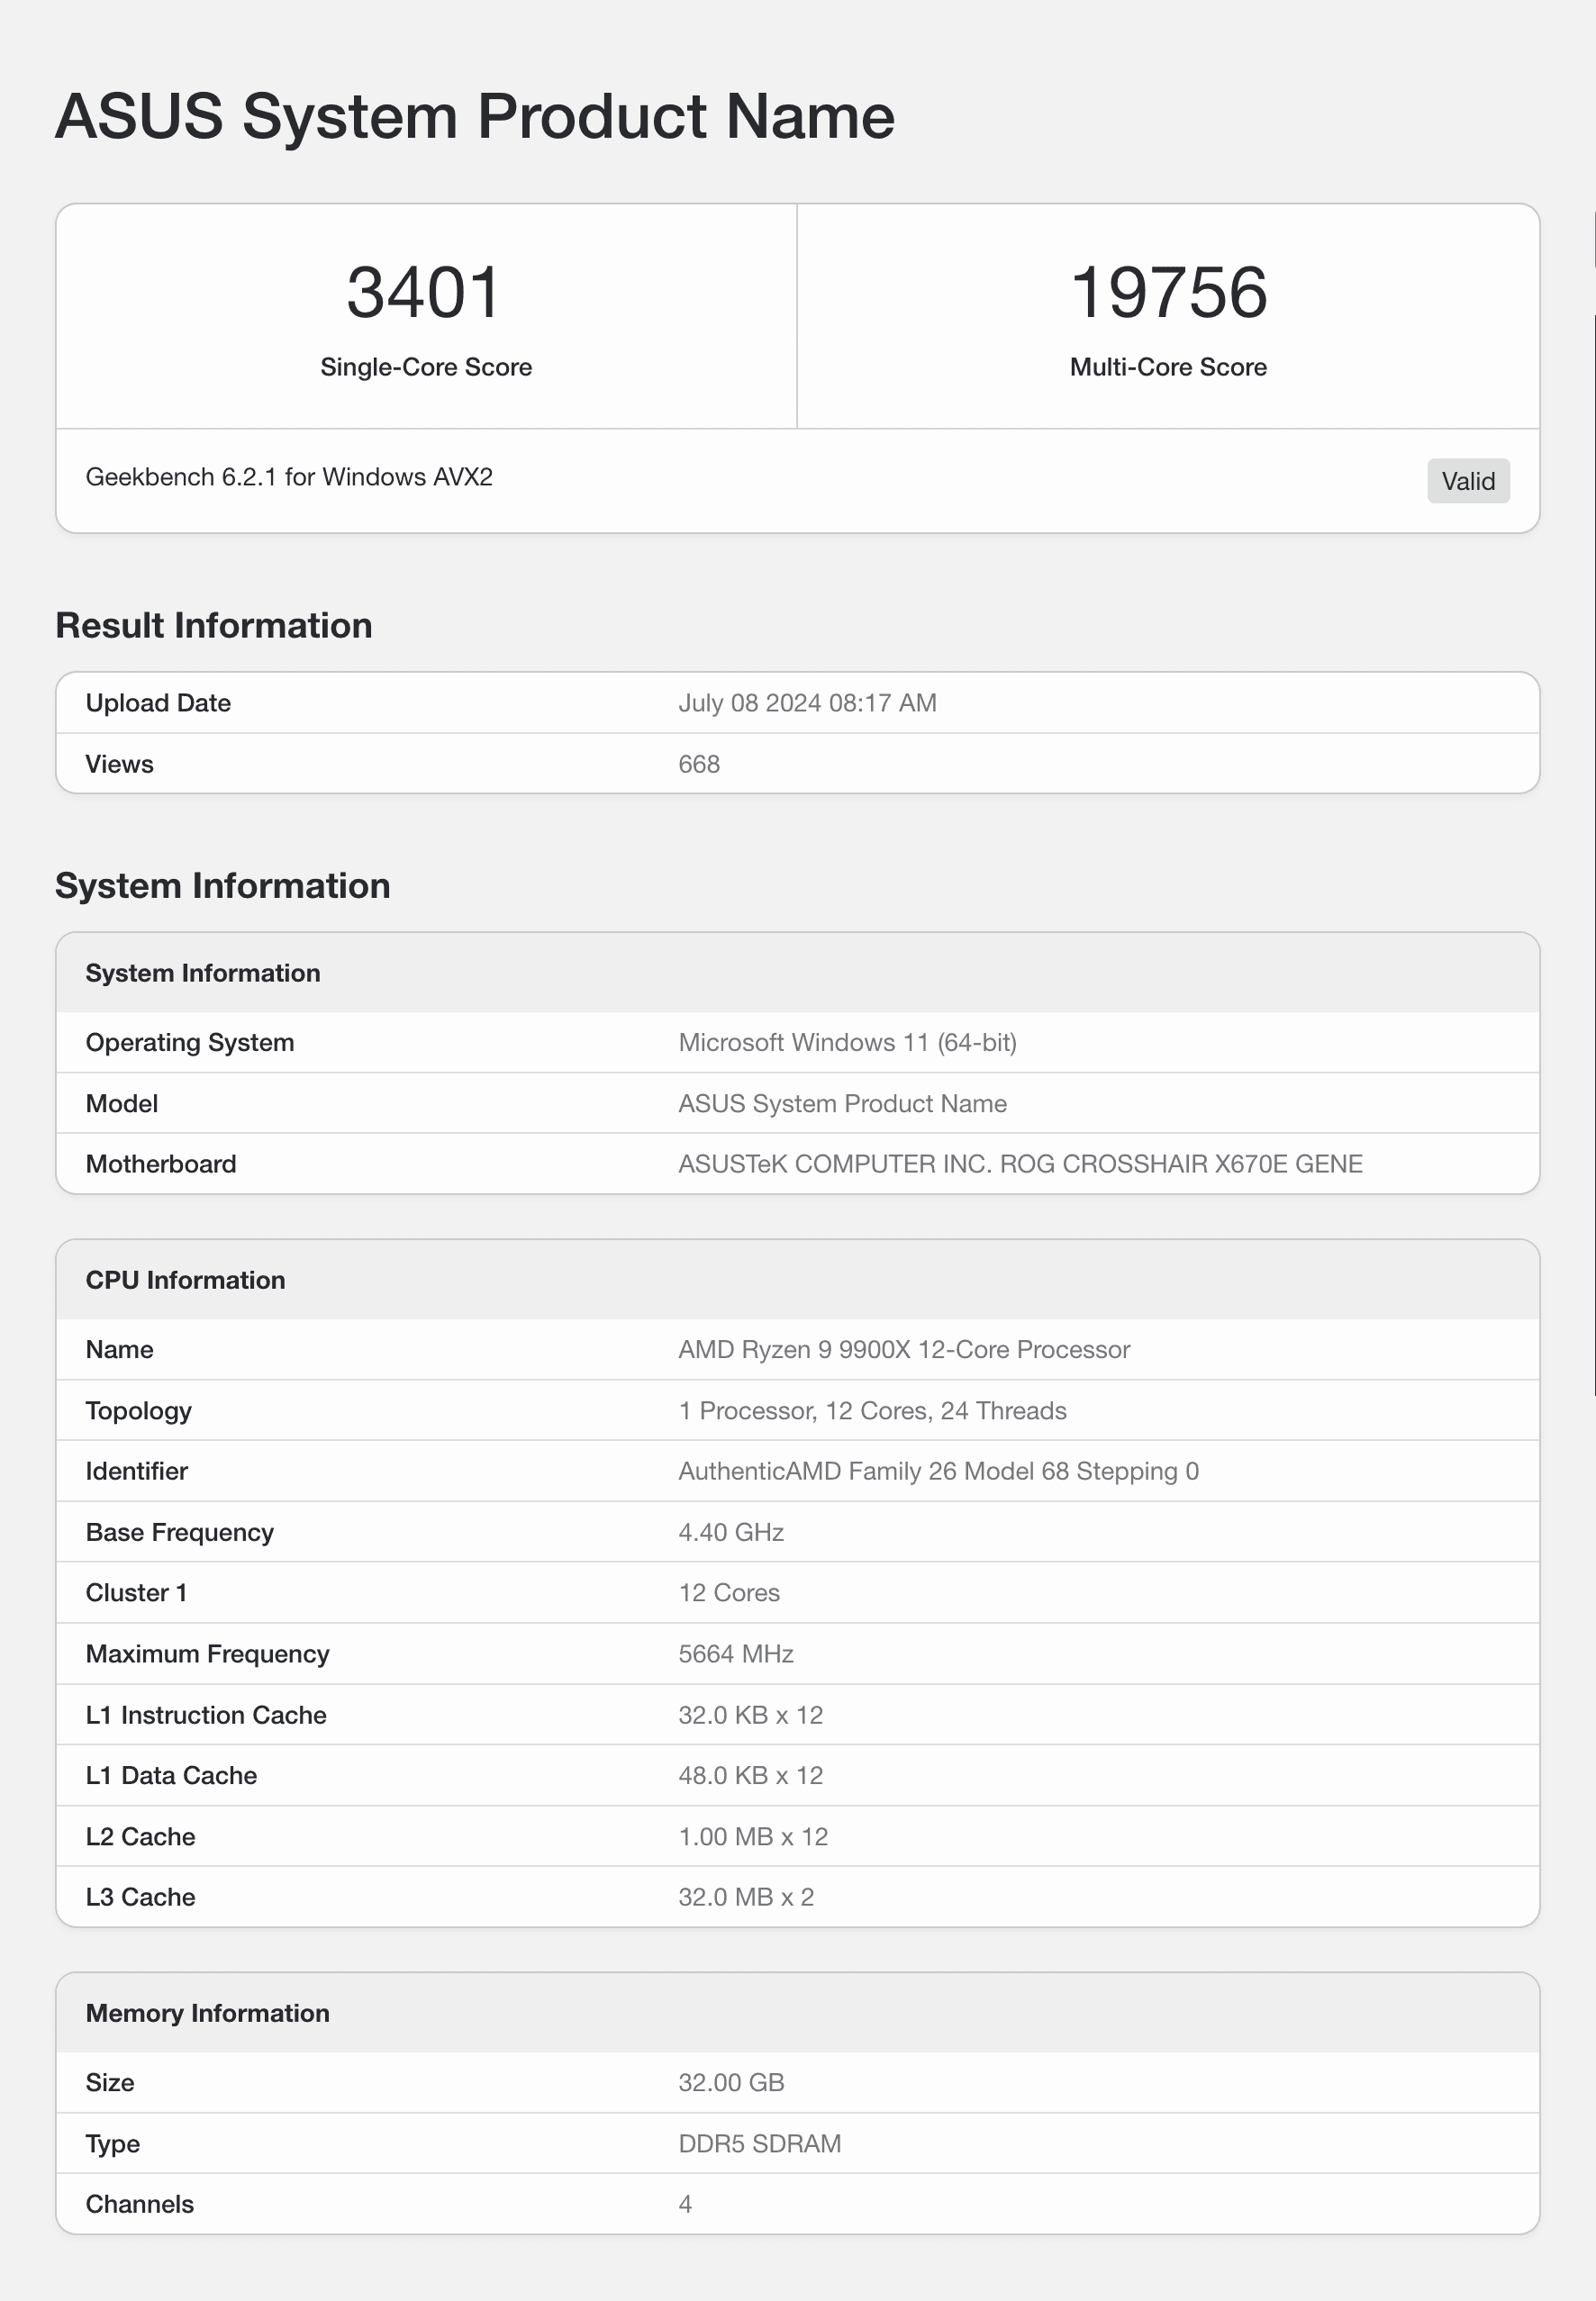This screenshot has width=1596, height=2301.
Task: Click the Maximum Frequency value 5664 MHz
Action: click(x=736, y=1654)
